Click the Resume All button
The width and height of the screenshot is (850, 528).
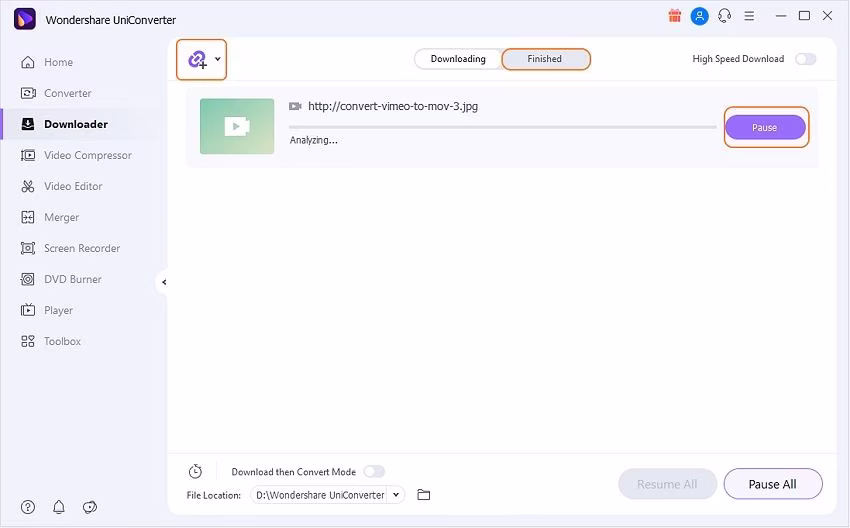click(667, 484)
